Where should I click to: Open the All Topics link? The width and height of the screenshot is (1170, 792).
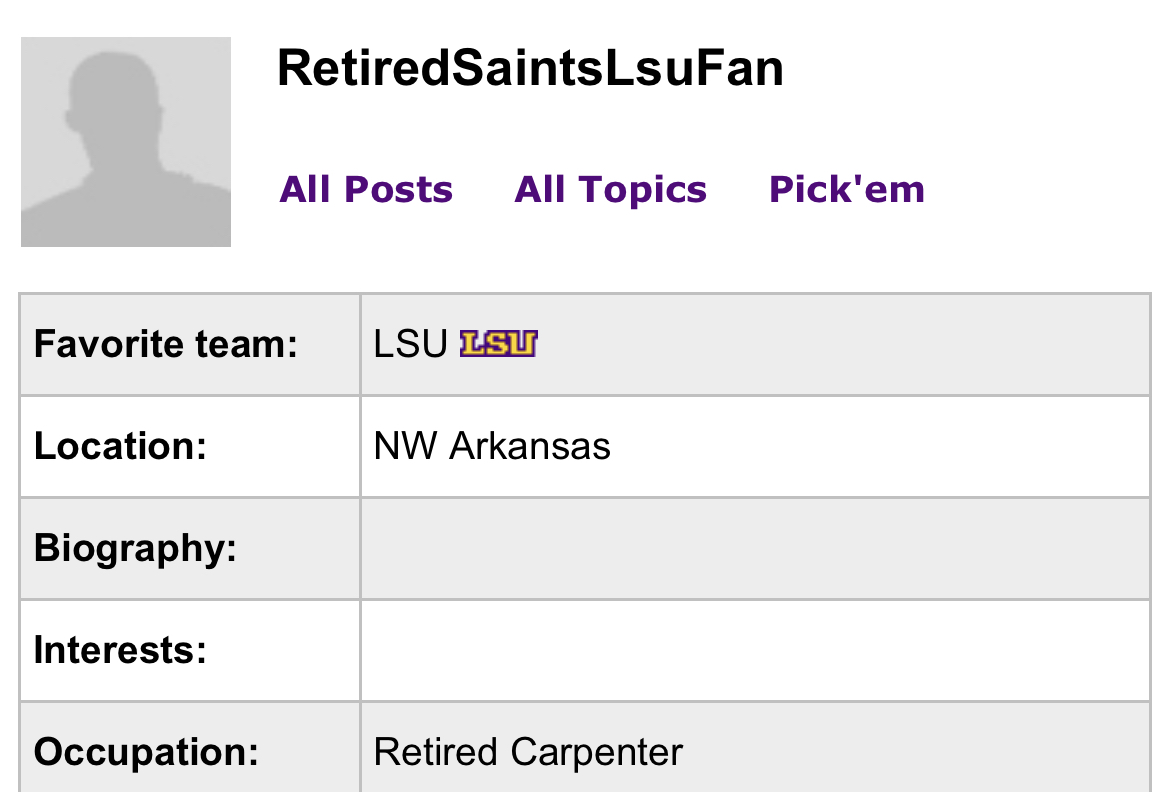pos(610,189)
